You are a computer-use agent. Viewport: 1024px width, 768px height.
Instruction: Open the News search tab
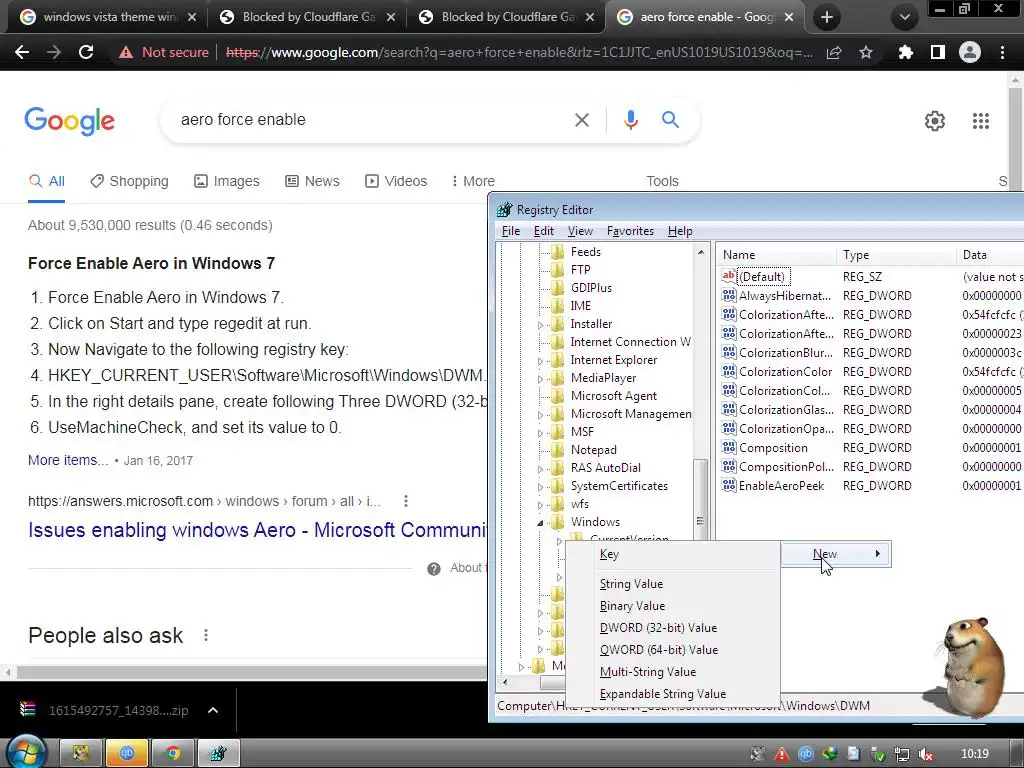312,181
